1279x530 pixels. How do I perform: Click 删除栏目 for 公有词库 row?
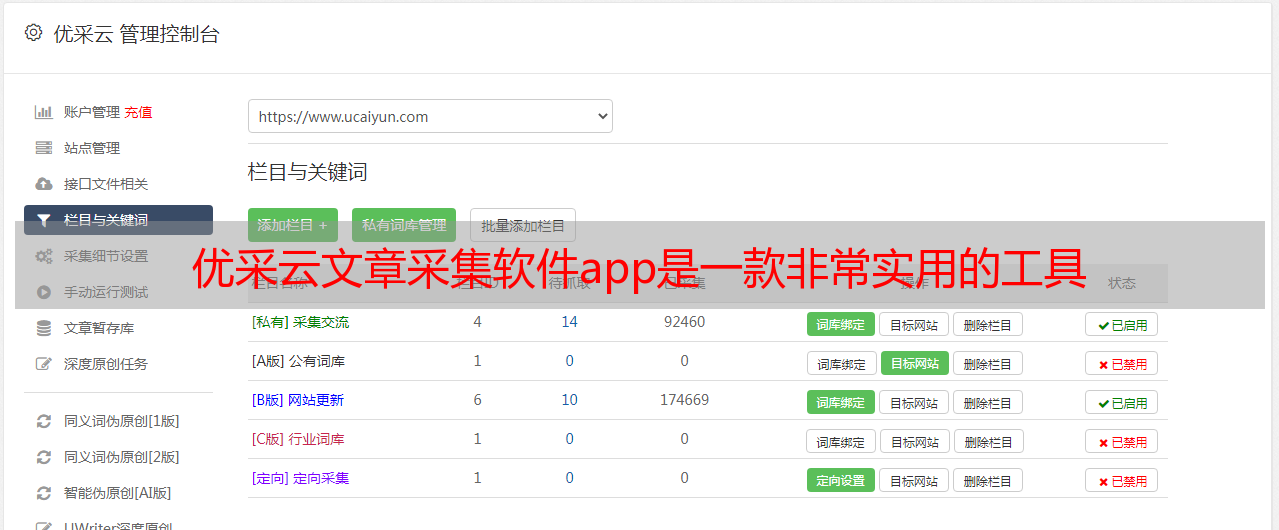tap(988, 363)
